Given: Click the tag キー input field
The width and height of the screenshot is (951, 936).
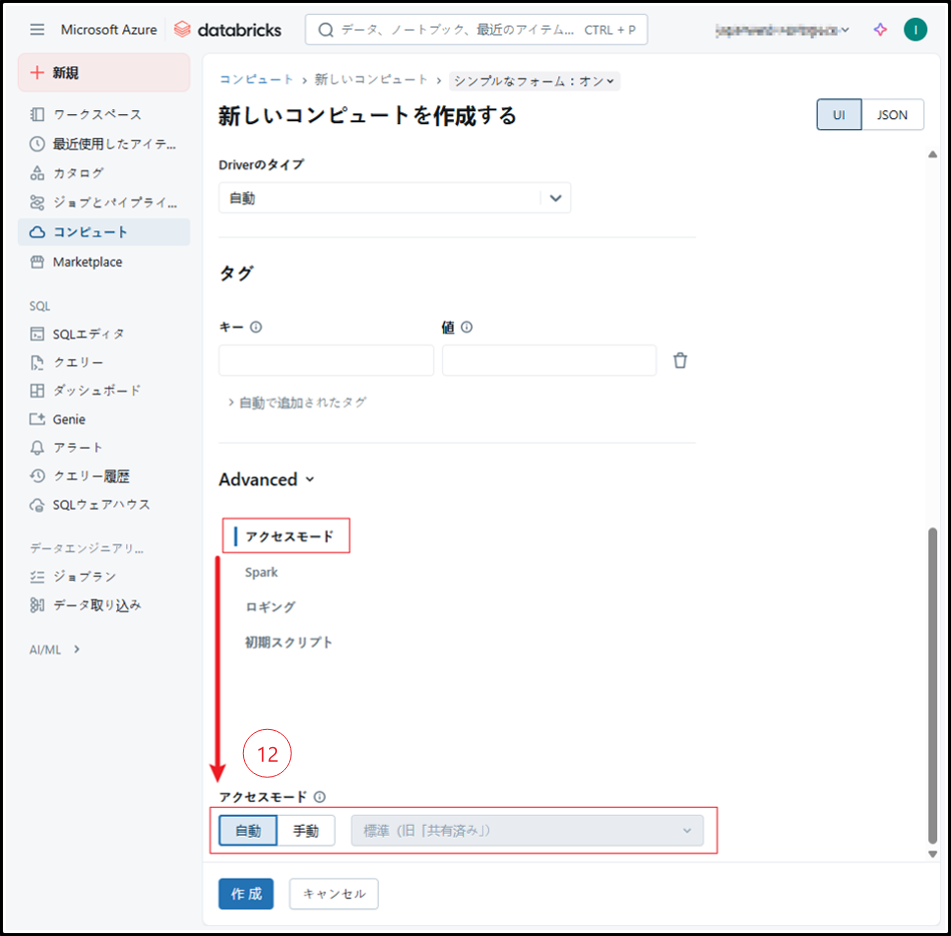Looking at the screenshot, I should tap(326, 360).
